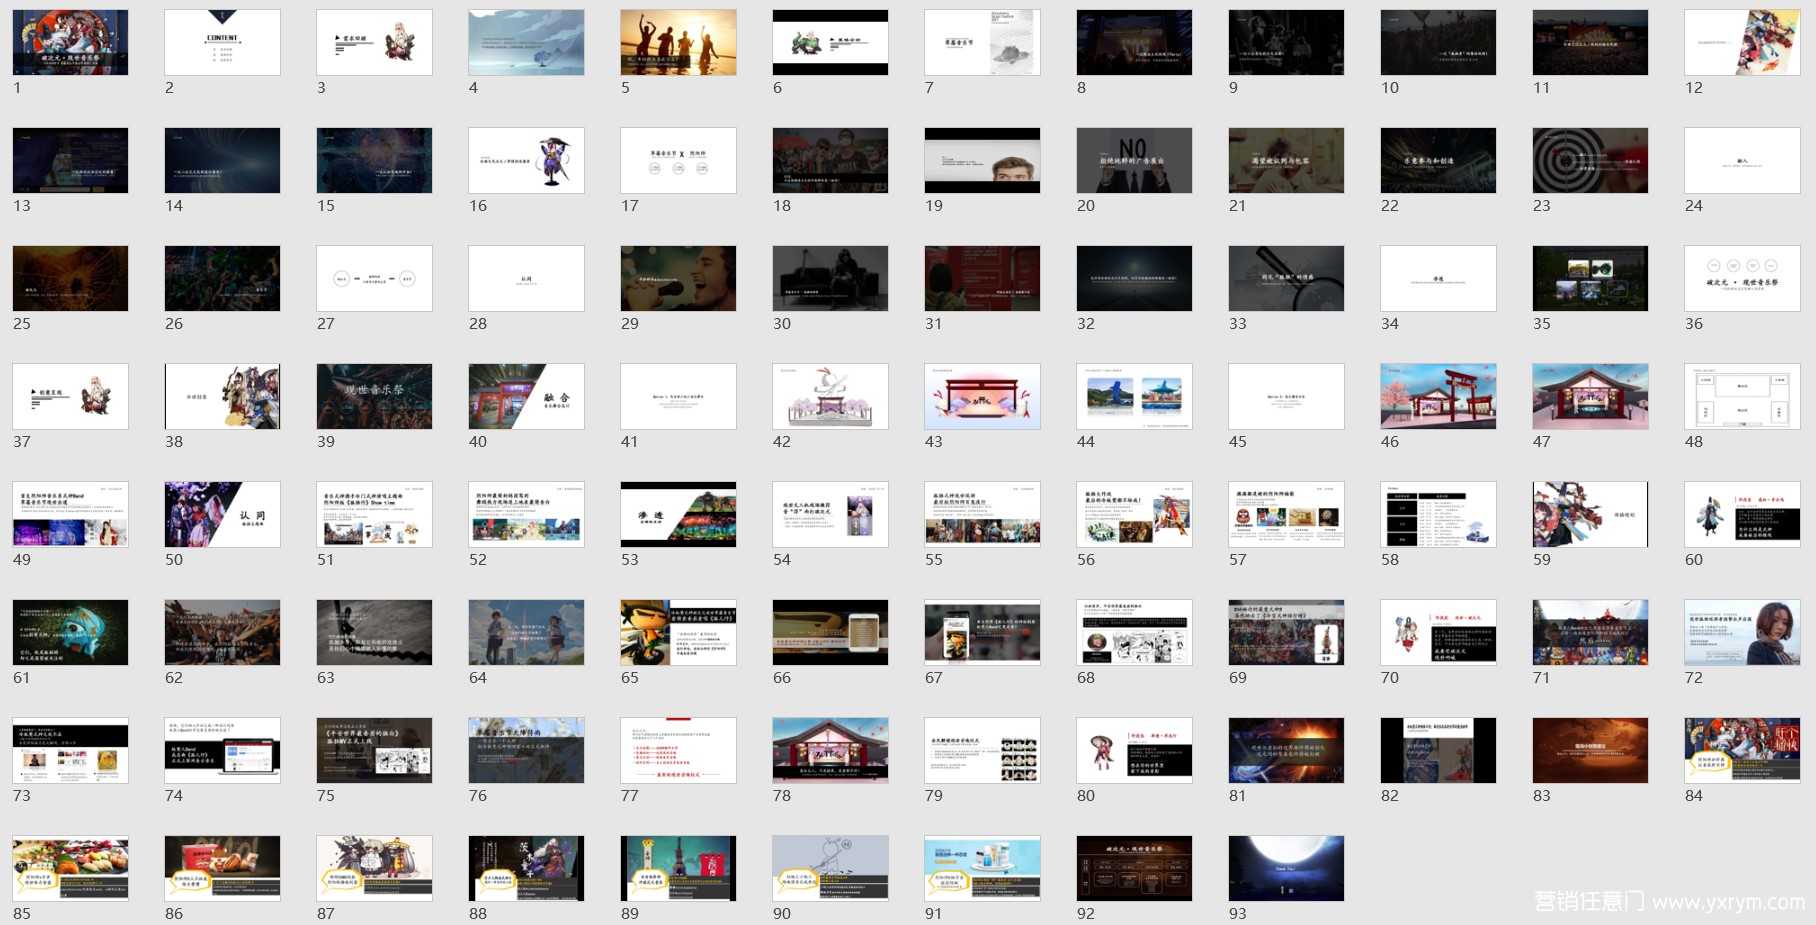This screenshot has width=1816, height=925.
Task: Select slide thumbnail 19 with man's face
Action: pyautogui.click(x=982, y=160)
